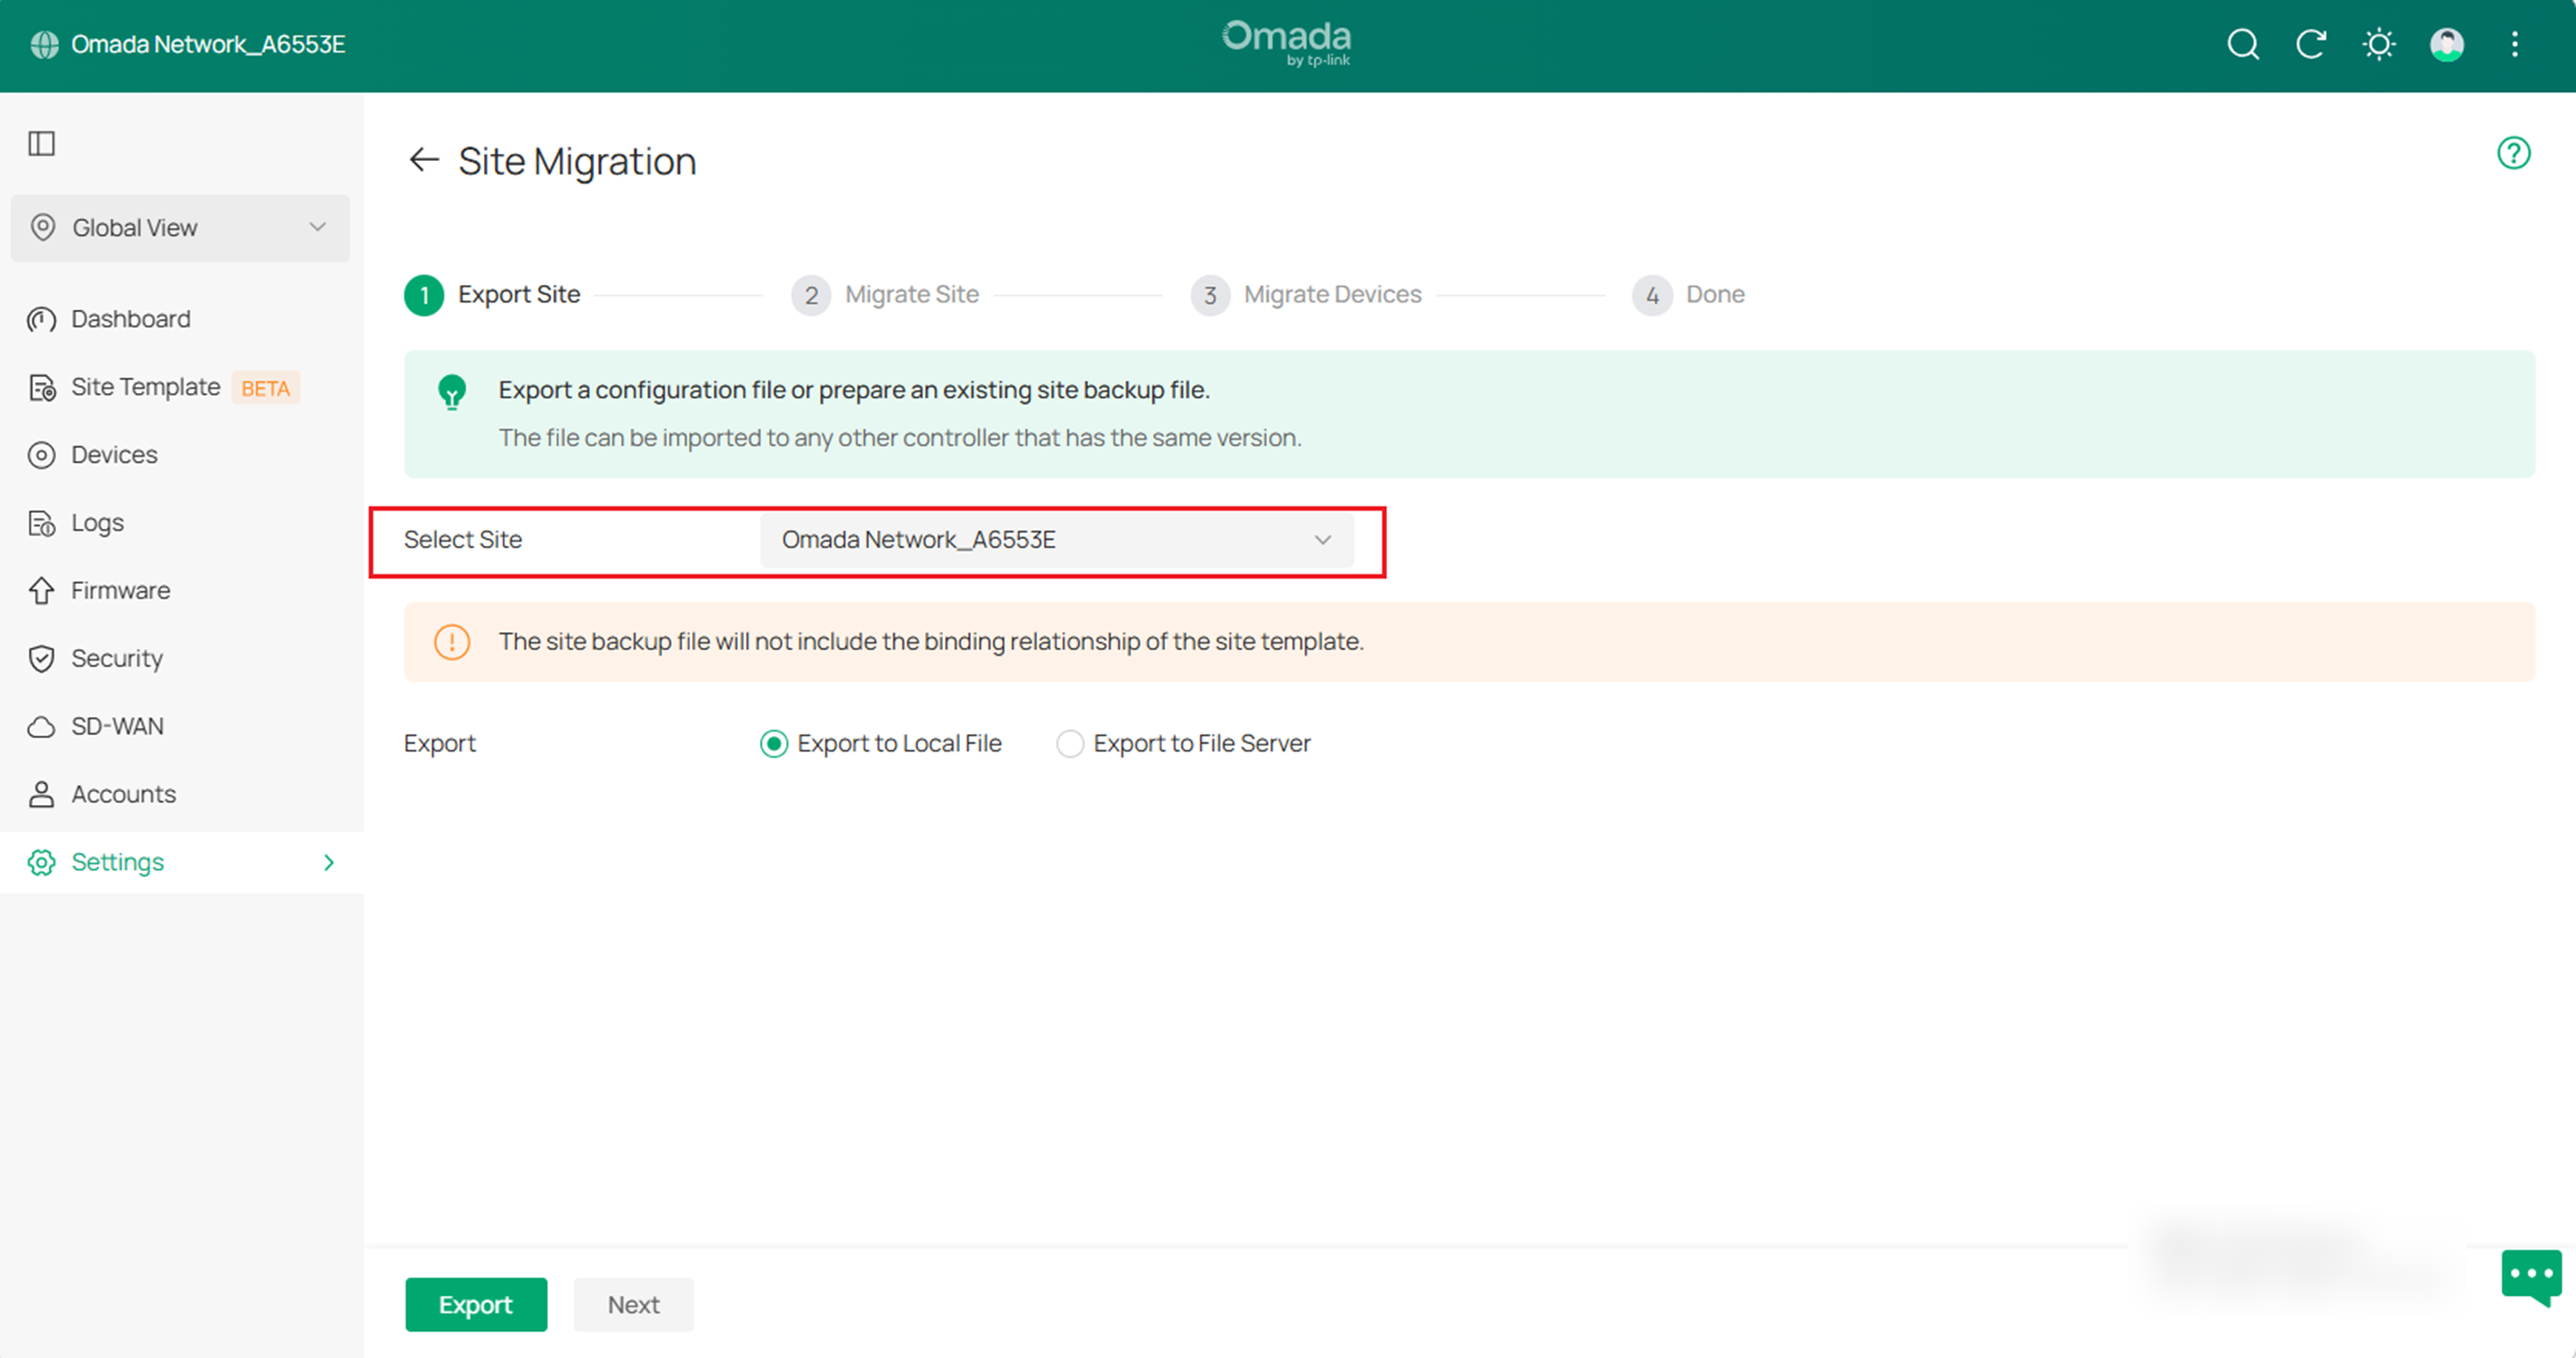
Task: Select Export to Local File
Action: [774, 743]
